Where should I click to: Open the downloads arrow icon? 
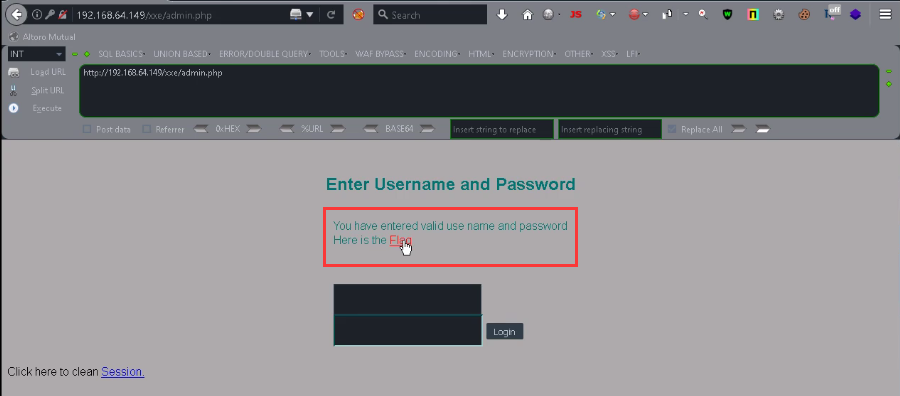[502, 15]
